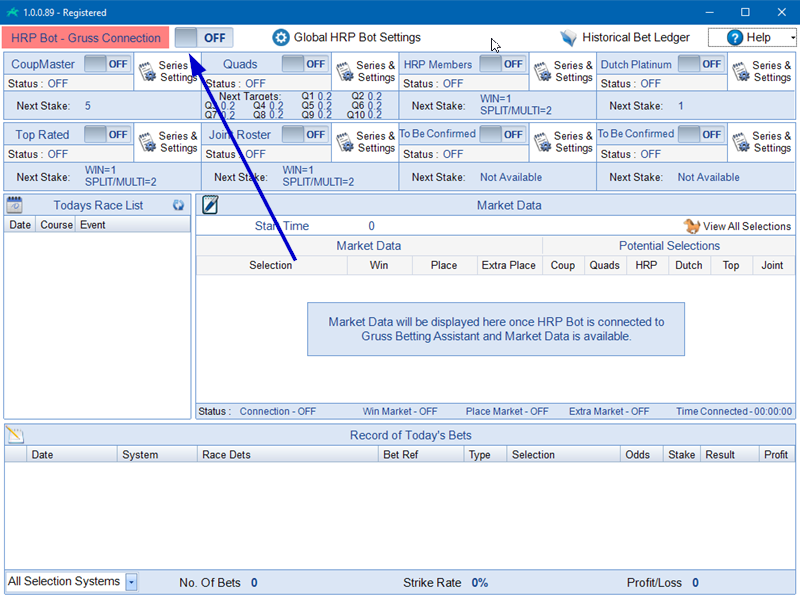Open Global HRP Bot Settings gear icon

280,37
